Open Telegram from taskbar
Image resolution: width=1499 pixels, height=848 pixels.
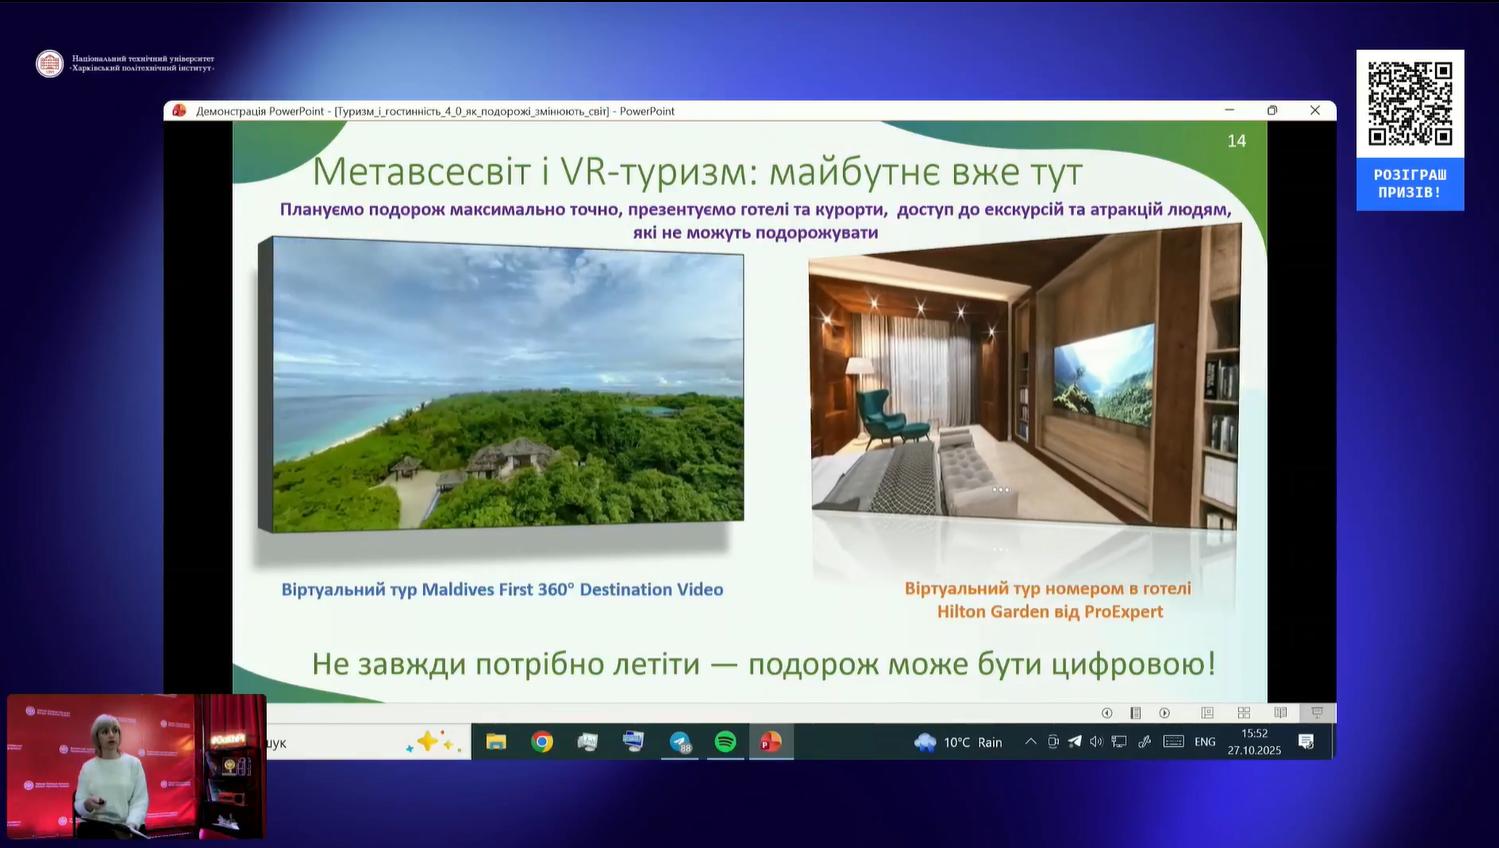click(680, 742)
